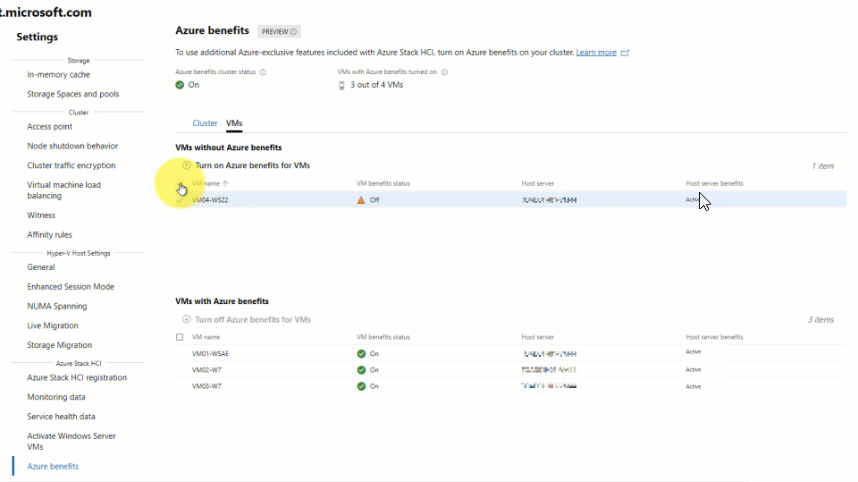Open Service health data settings
Image resolution: width=858 pixels, height=482 pixels.
click(61, 417)
